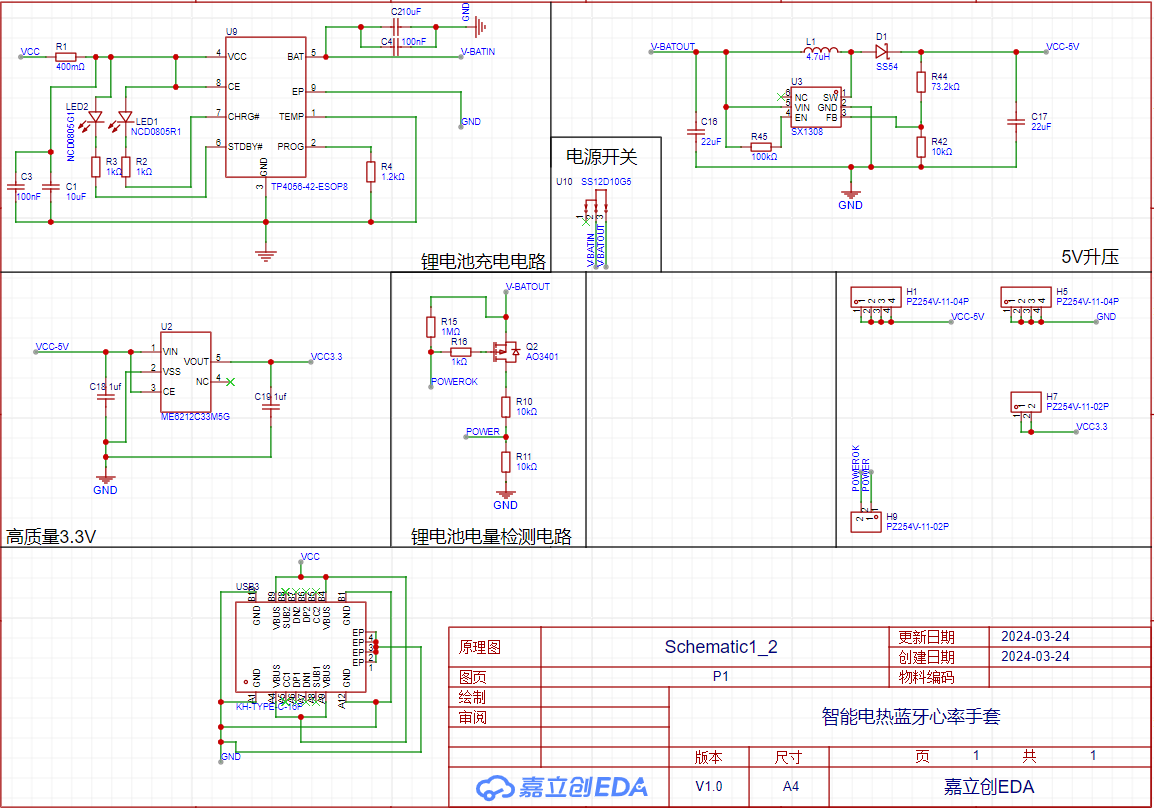Select the LED1 diode symbol
The image size is (1154, 808).
(x=125, y=118)
